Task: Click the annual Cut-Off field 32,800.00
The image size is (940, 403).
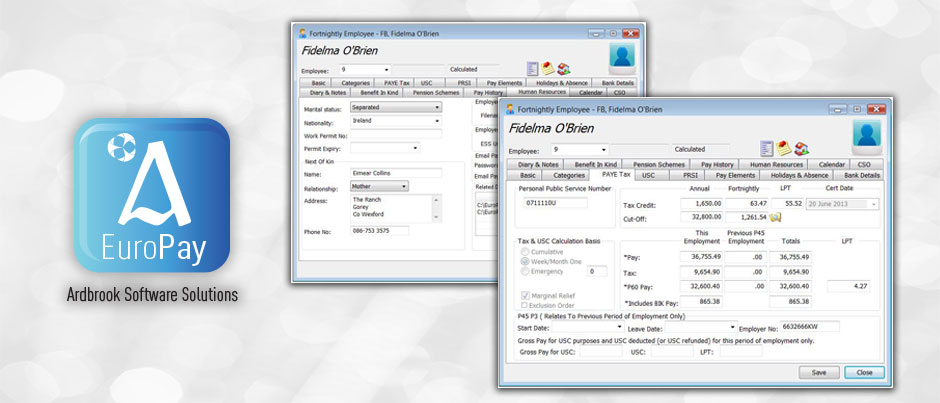Action: tap(701, 216)
